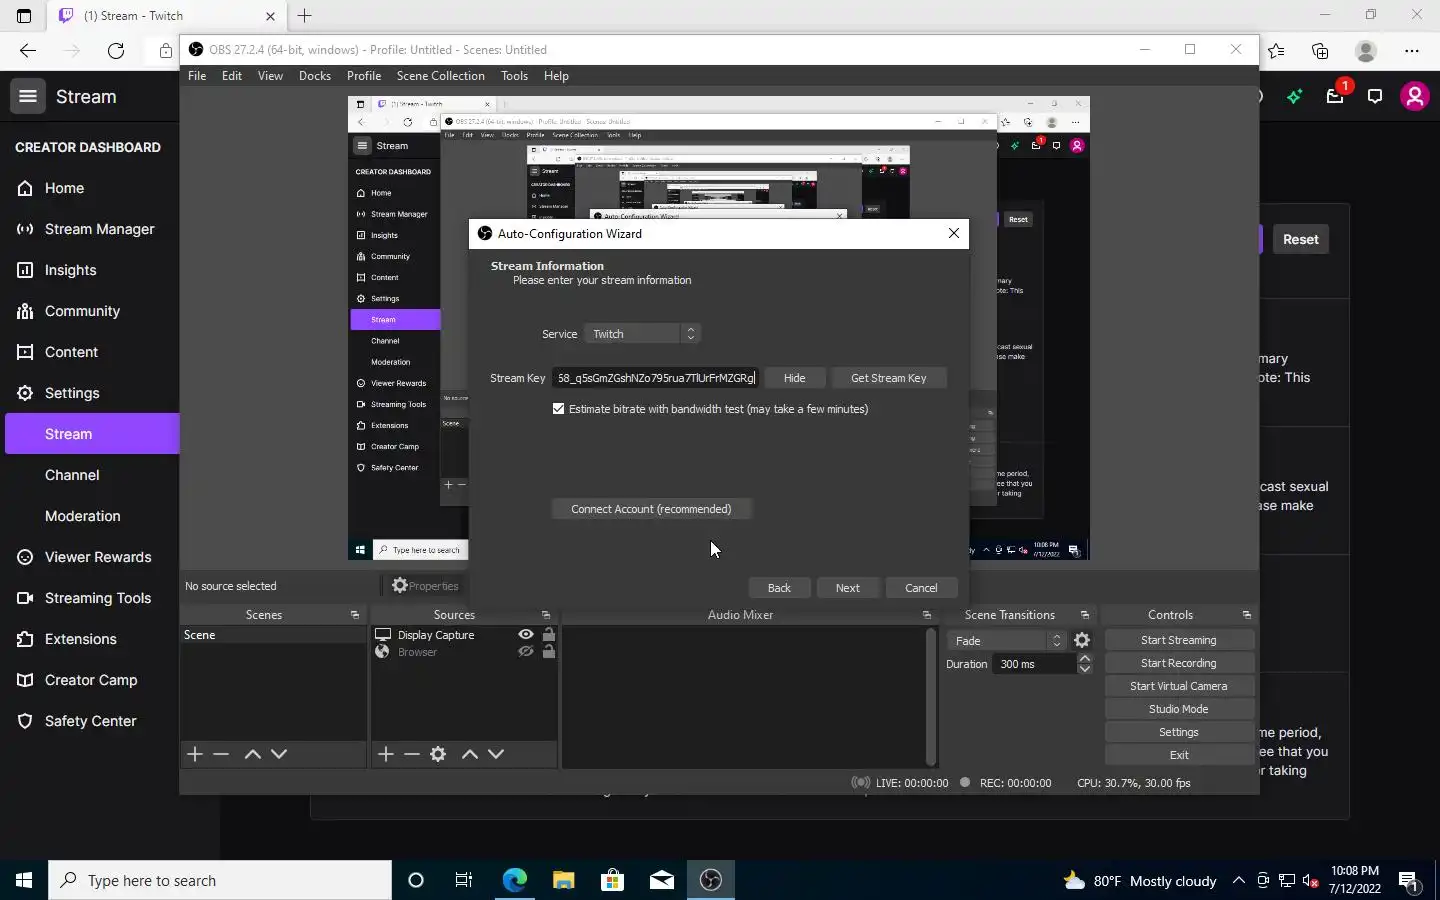Open the Scene Collection menu
The height and width of the screenshot is (900, 1440).
pyautogui.click(x=440, y=76)
